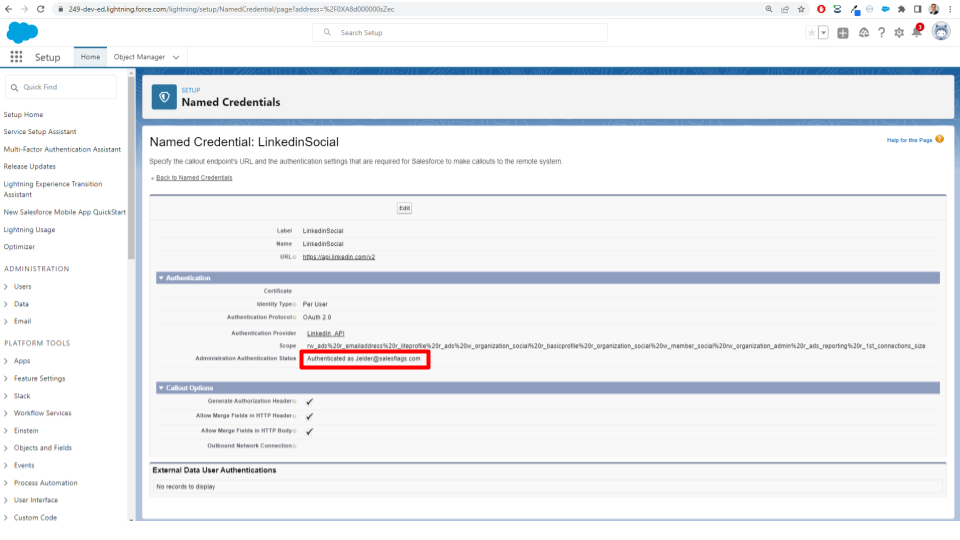The image size is (960, 540).
Task: Click the browser forward arrow
Action: click(x=24, y=9)
